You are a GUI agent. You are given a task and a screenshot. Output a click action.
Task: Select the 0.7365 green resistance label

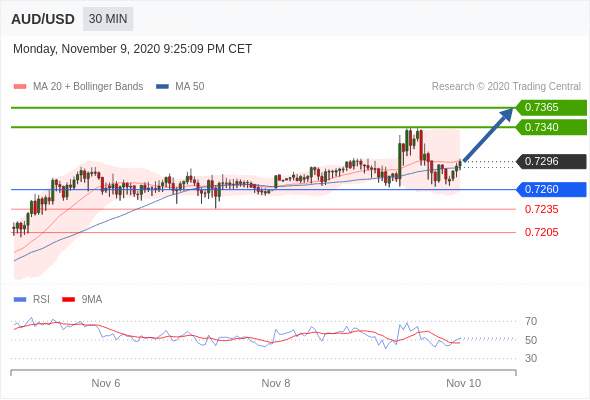(551, 107)
